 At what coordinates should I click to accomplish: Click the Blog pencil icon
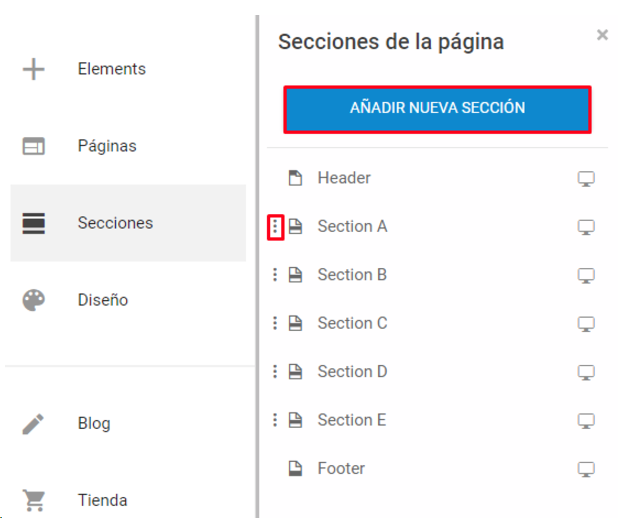[x=33, y=424]
